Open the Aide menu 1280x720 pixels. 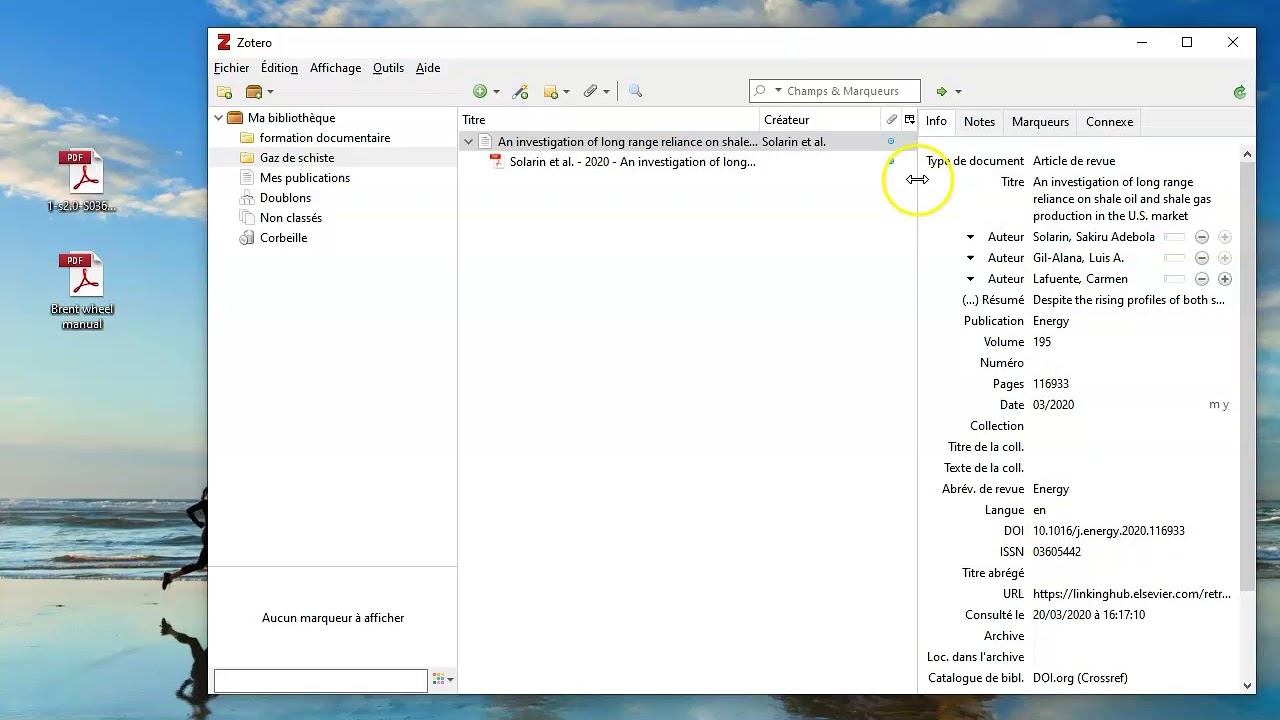tap(428, 68)
